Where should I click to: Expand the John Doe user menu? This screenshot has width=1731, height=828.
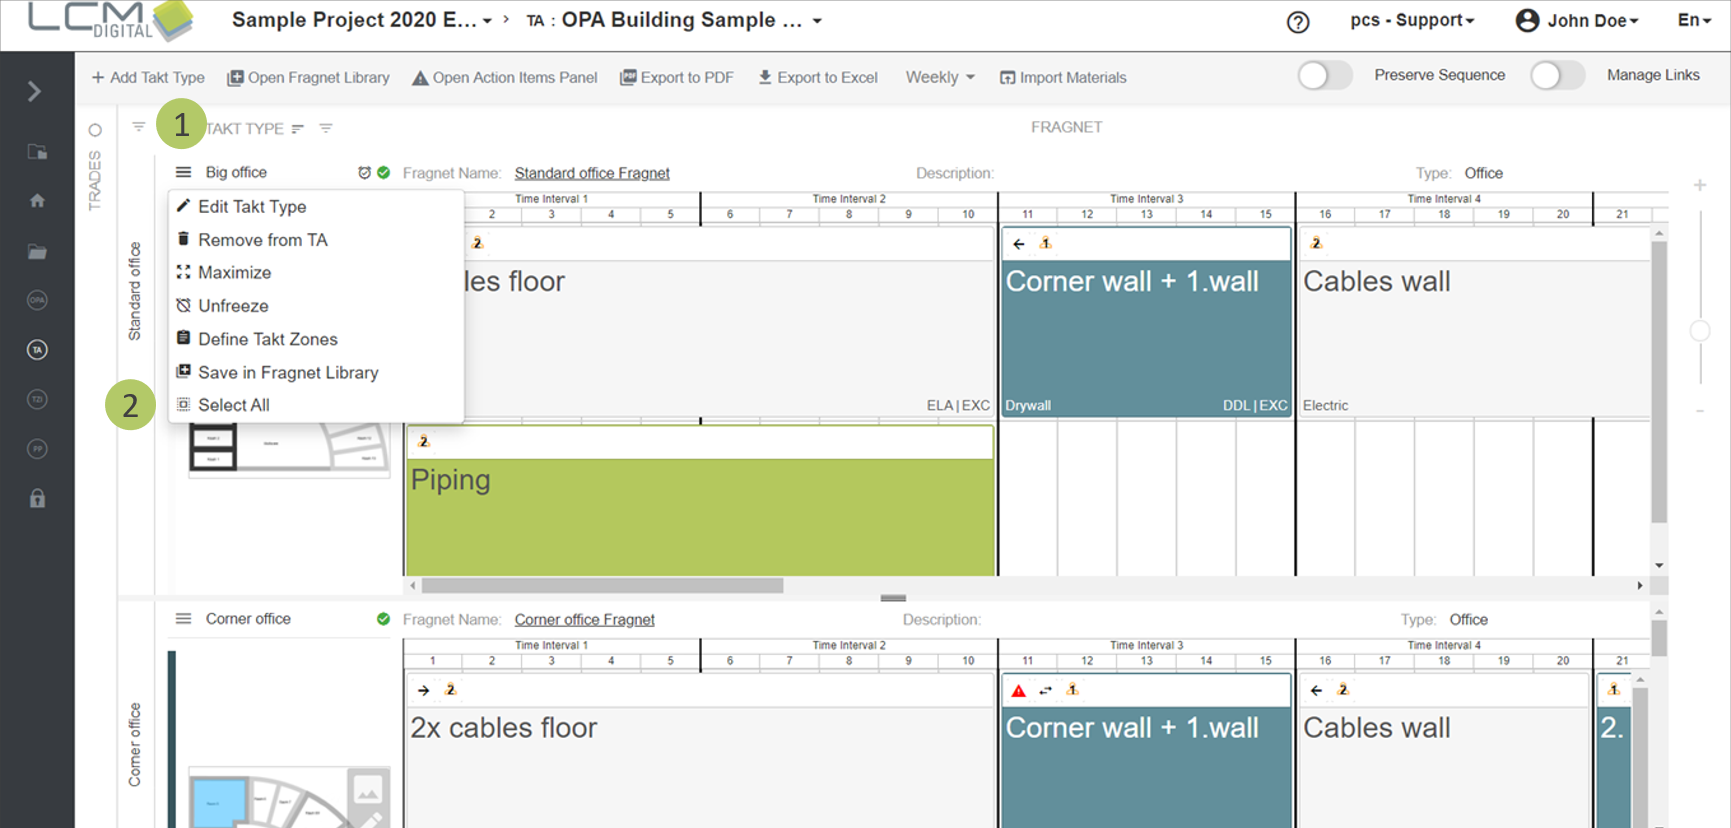pyautogui.click(x=1578, y=20)
